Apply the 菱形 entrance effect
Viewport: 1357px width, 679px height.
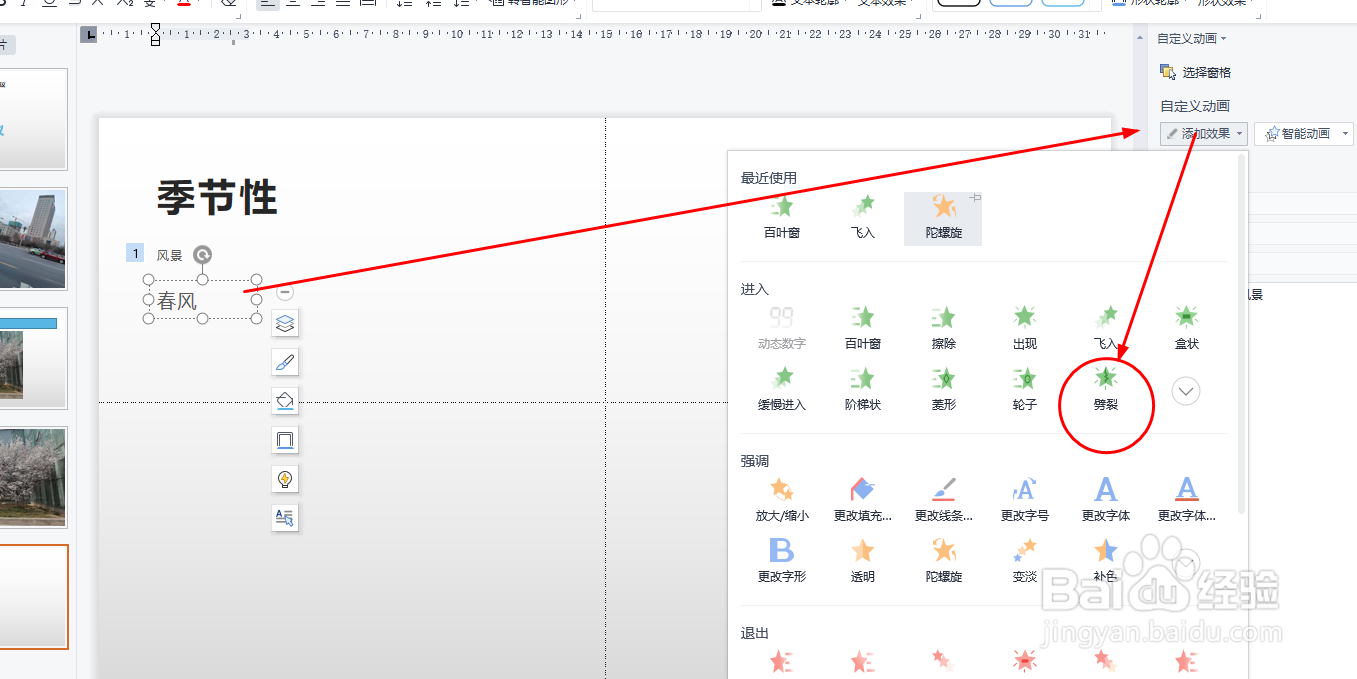coord(943,390)
